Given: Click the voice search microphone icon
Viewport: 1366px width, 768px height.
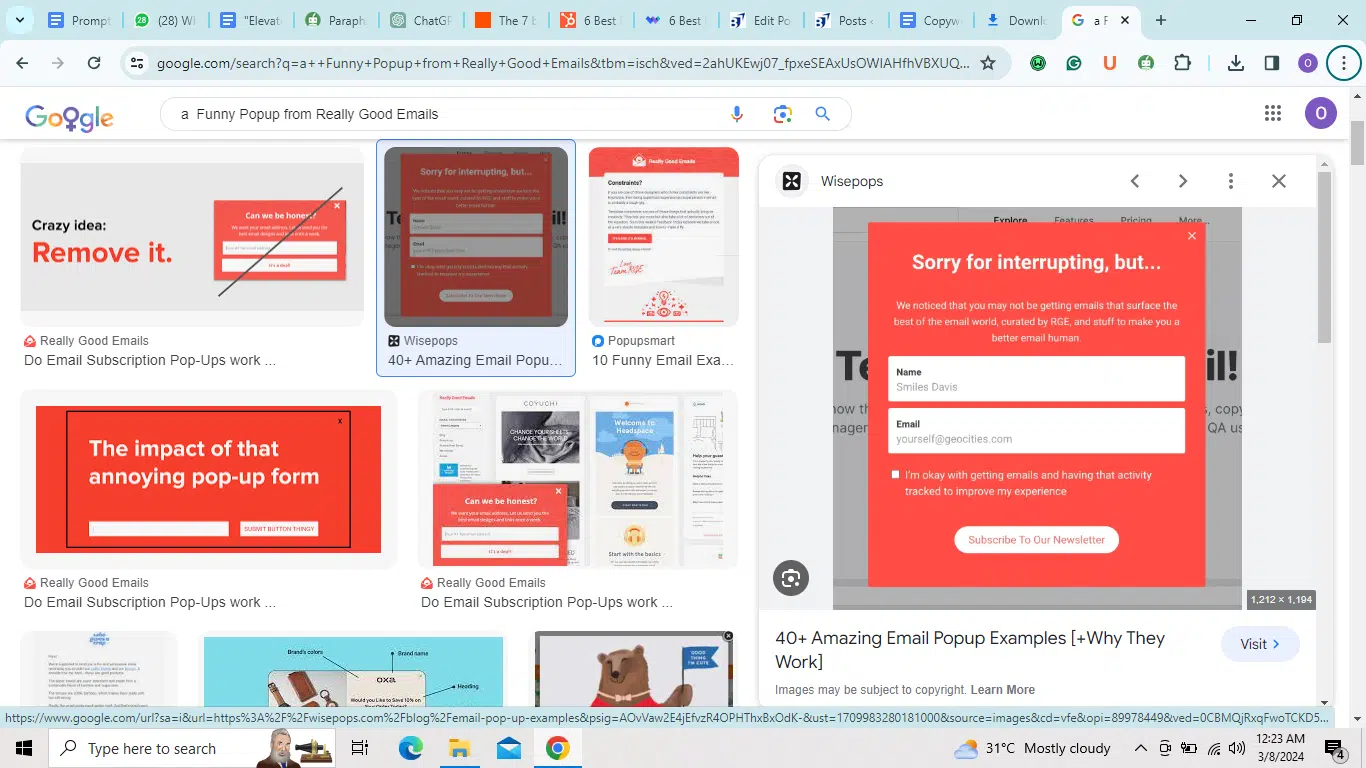Looking at the screenshot, I should (737, 114).
